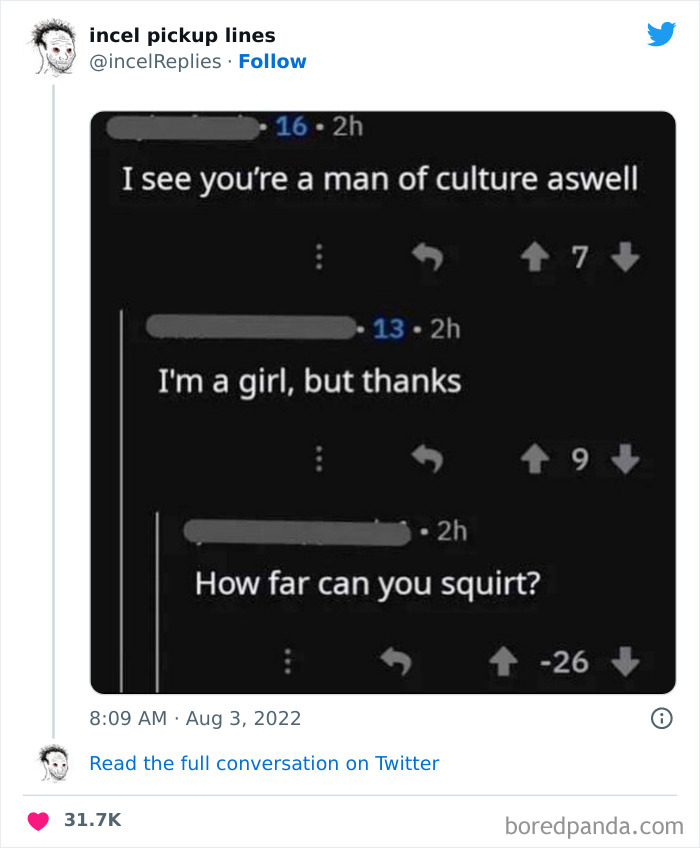Click the reply arrow under 'I'm a girl, but thanks'

click(x=429, y=459)
